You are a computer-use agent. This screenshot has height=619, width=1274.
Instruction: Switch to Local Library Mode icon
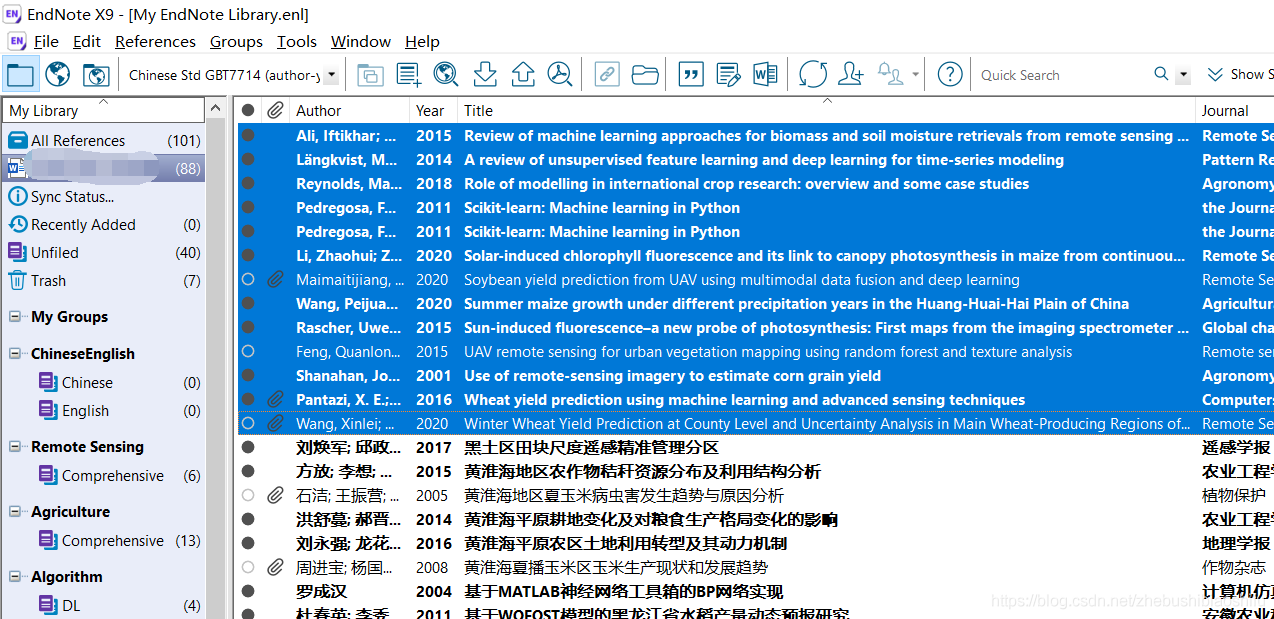point(20,75)
